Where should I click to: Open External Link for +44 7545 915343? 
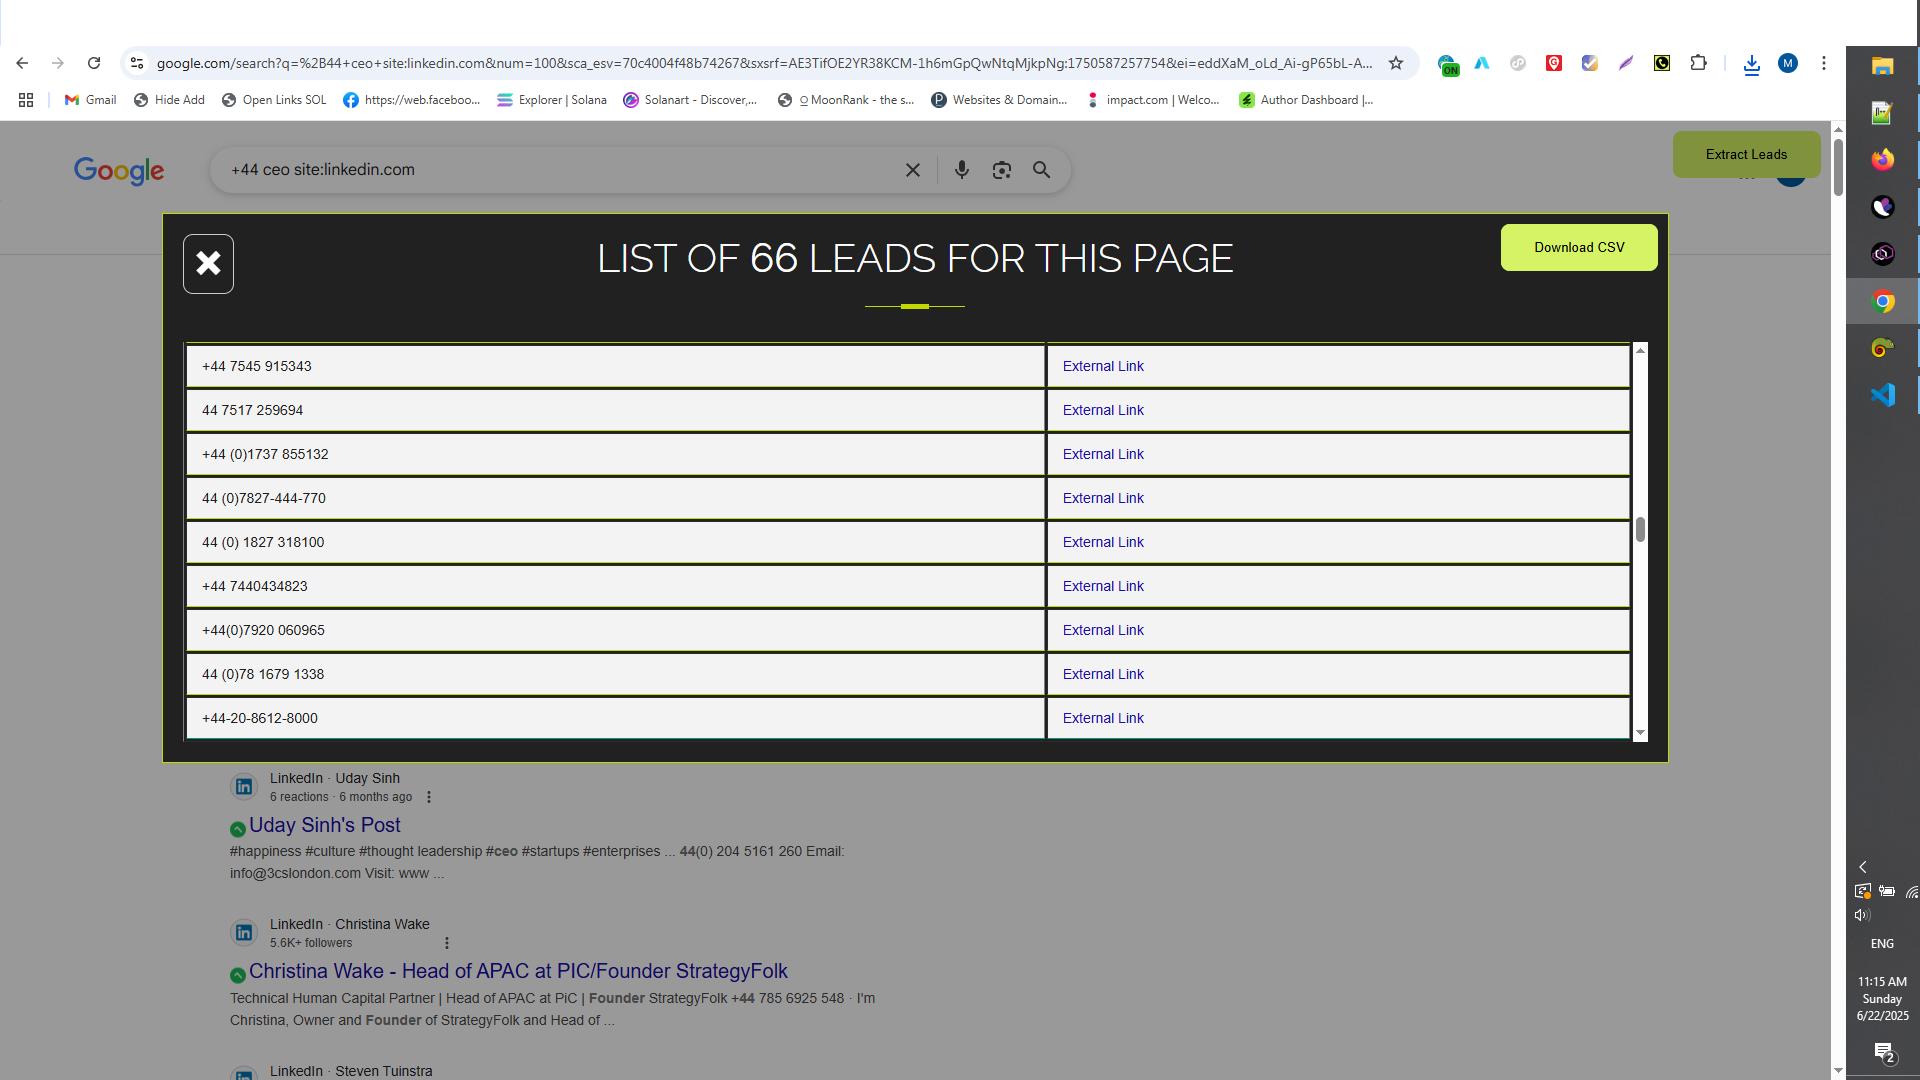(x=1102, y=366)
